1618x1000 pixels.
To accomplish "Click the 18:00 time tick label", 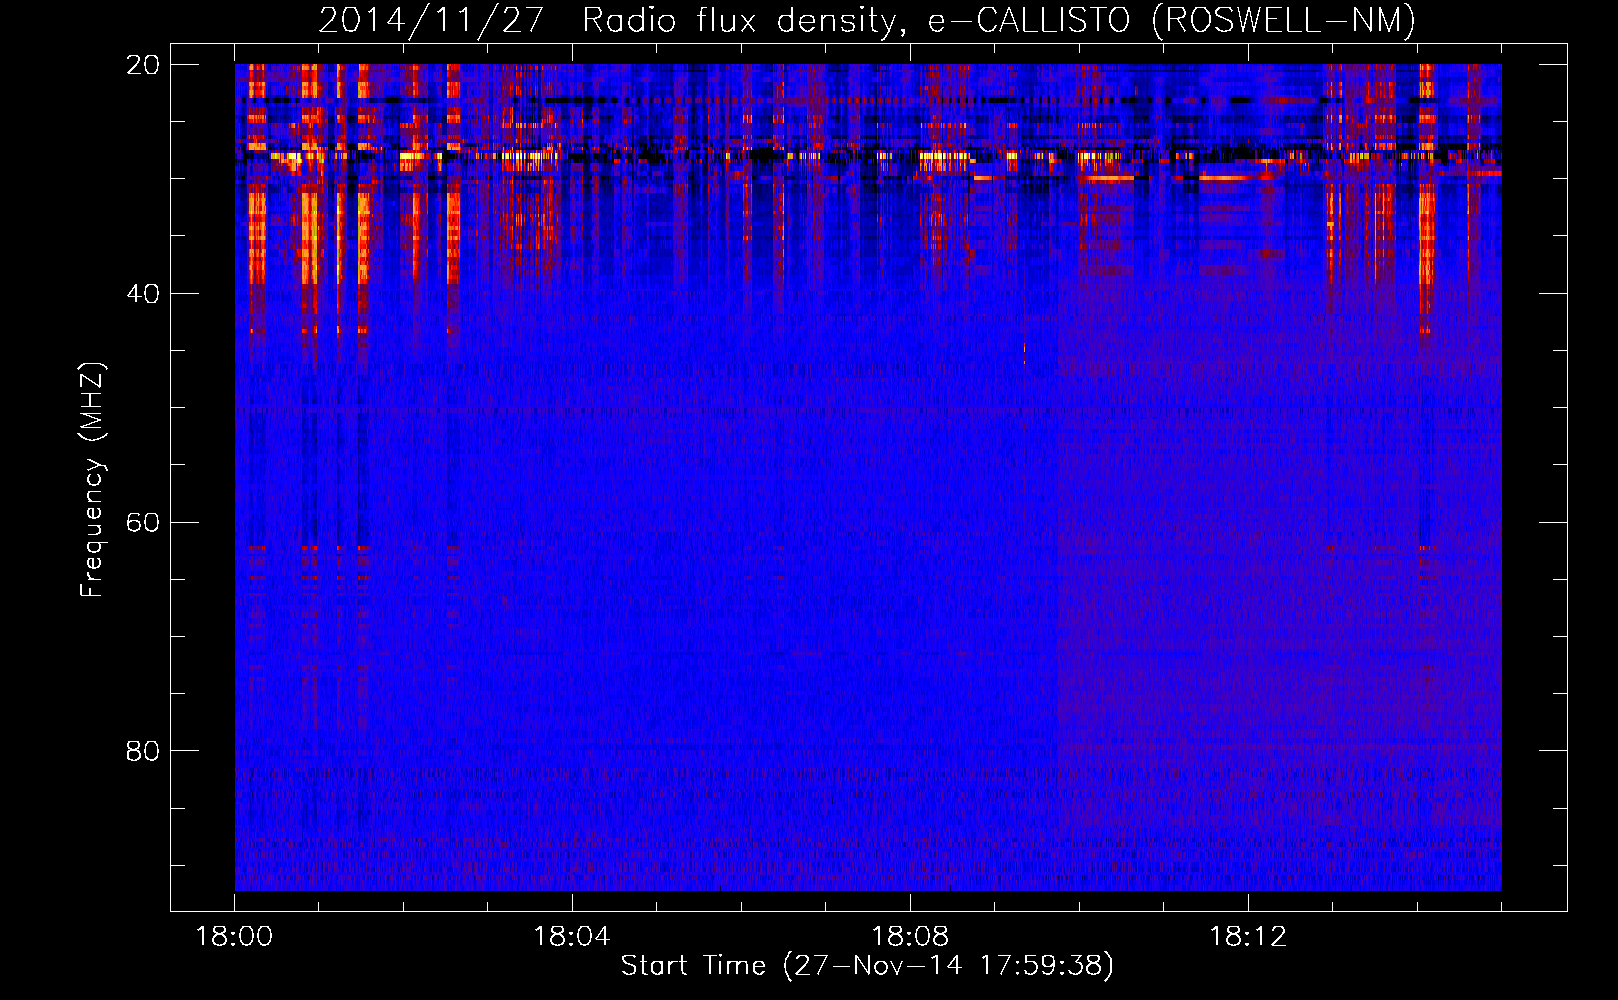I will click(x=234, y=937).
